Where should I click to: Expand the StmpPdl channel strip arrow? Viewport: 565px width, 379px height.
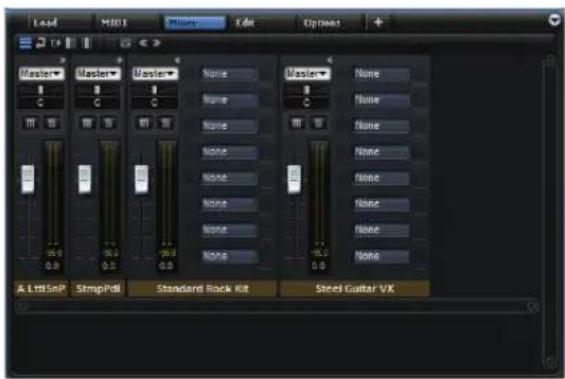point(119,60)
